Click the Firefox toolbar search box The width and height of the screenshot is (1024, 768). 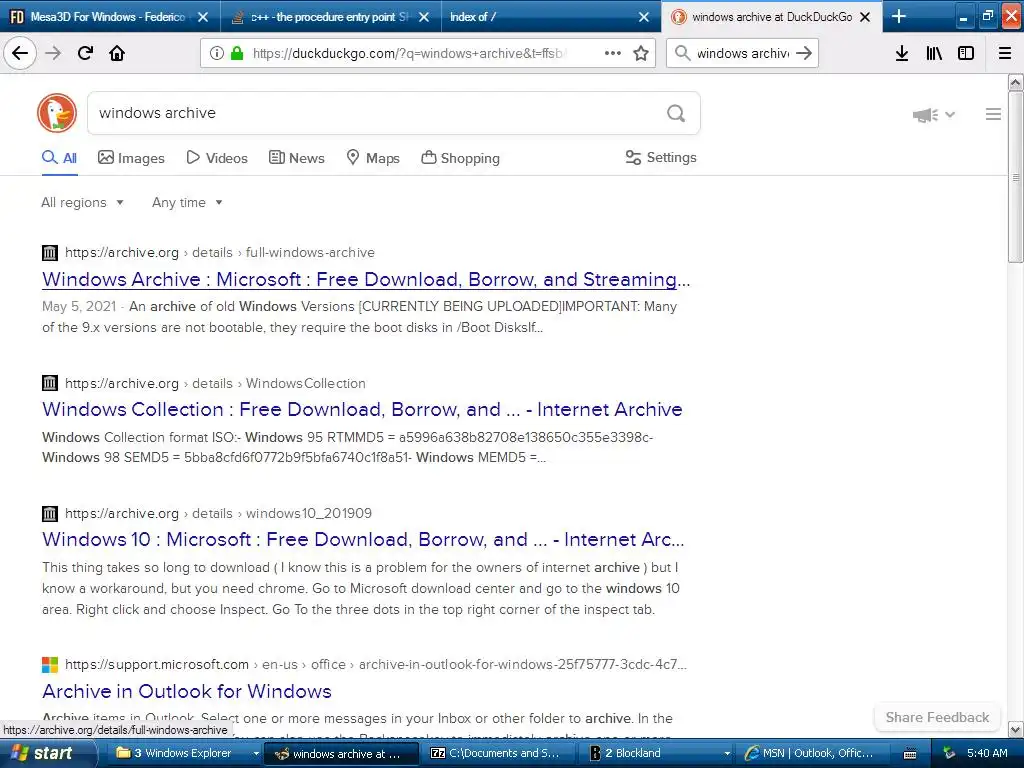(x=742, y=53)
